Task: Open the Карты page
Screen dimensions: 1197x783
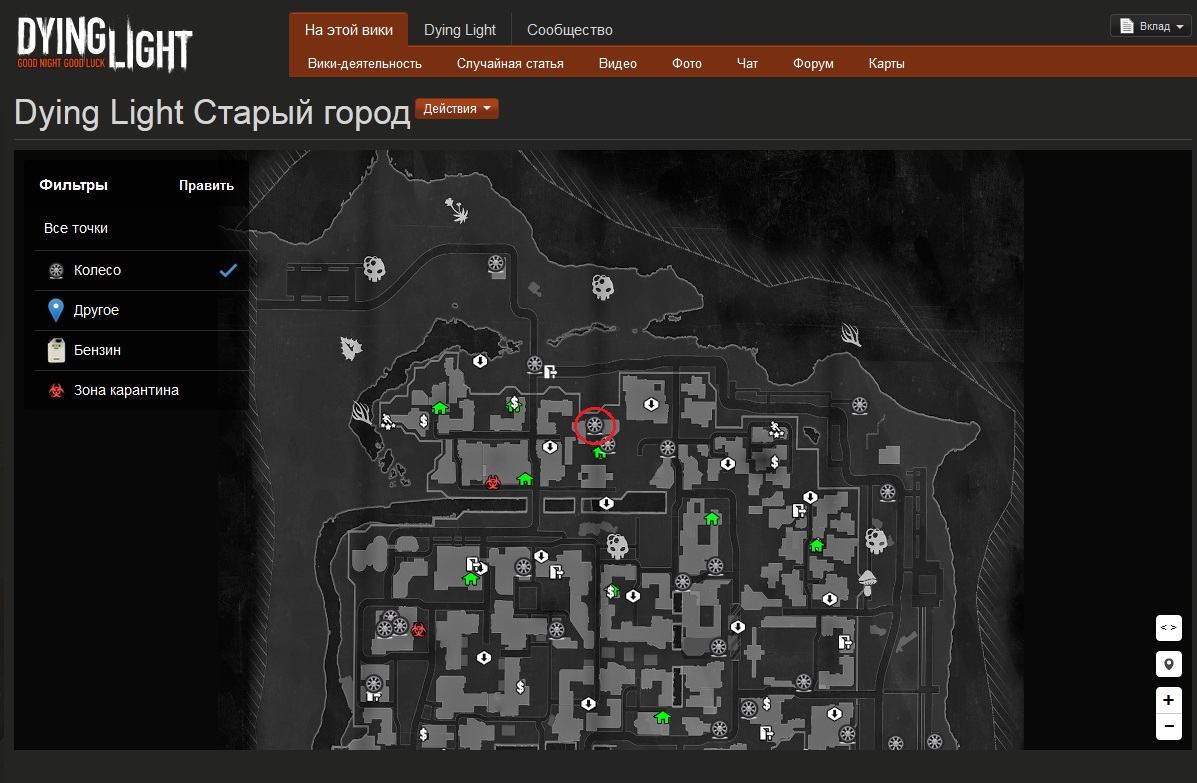Action: [x=886, y=63]
